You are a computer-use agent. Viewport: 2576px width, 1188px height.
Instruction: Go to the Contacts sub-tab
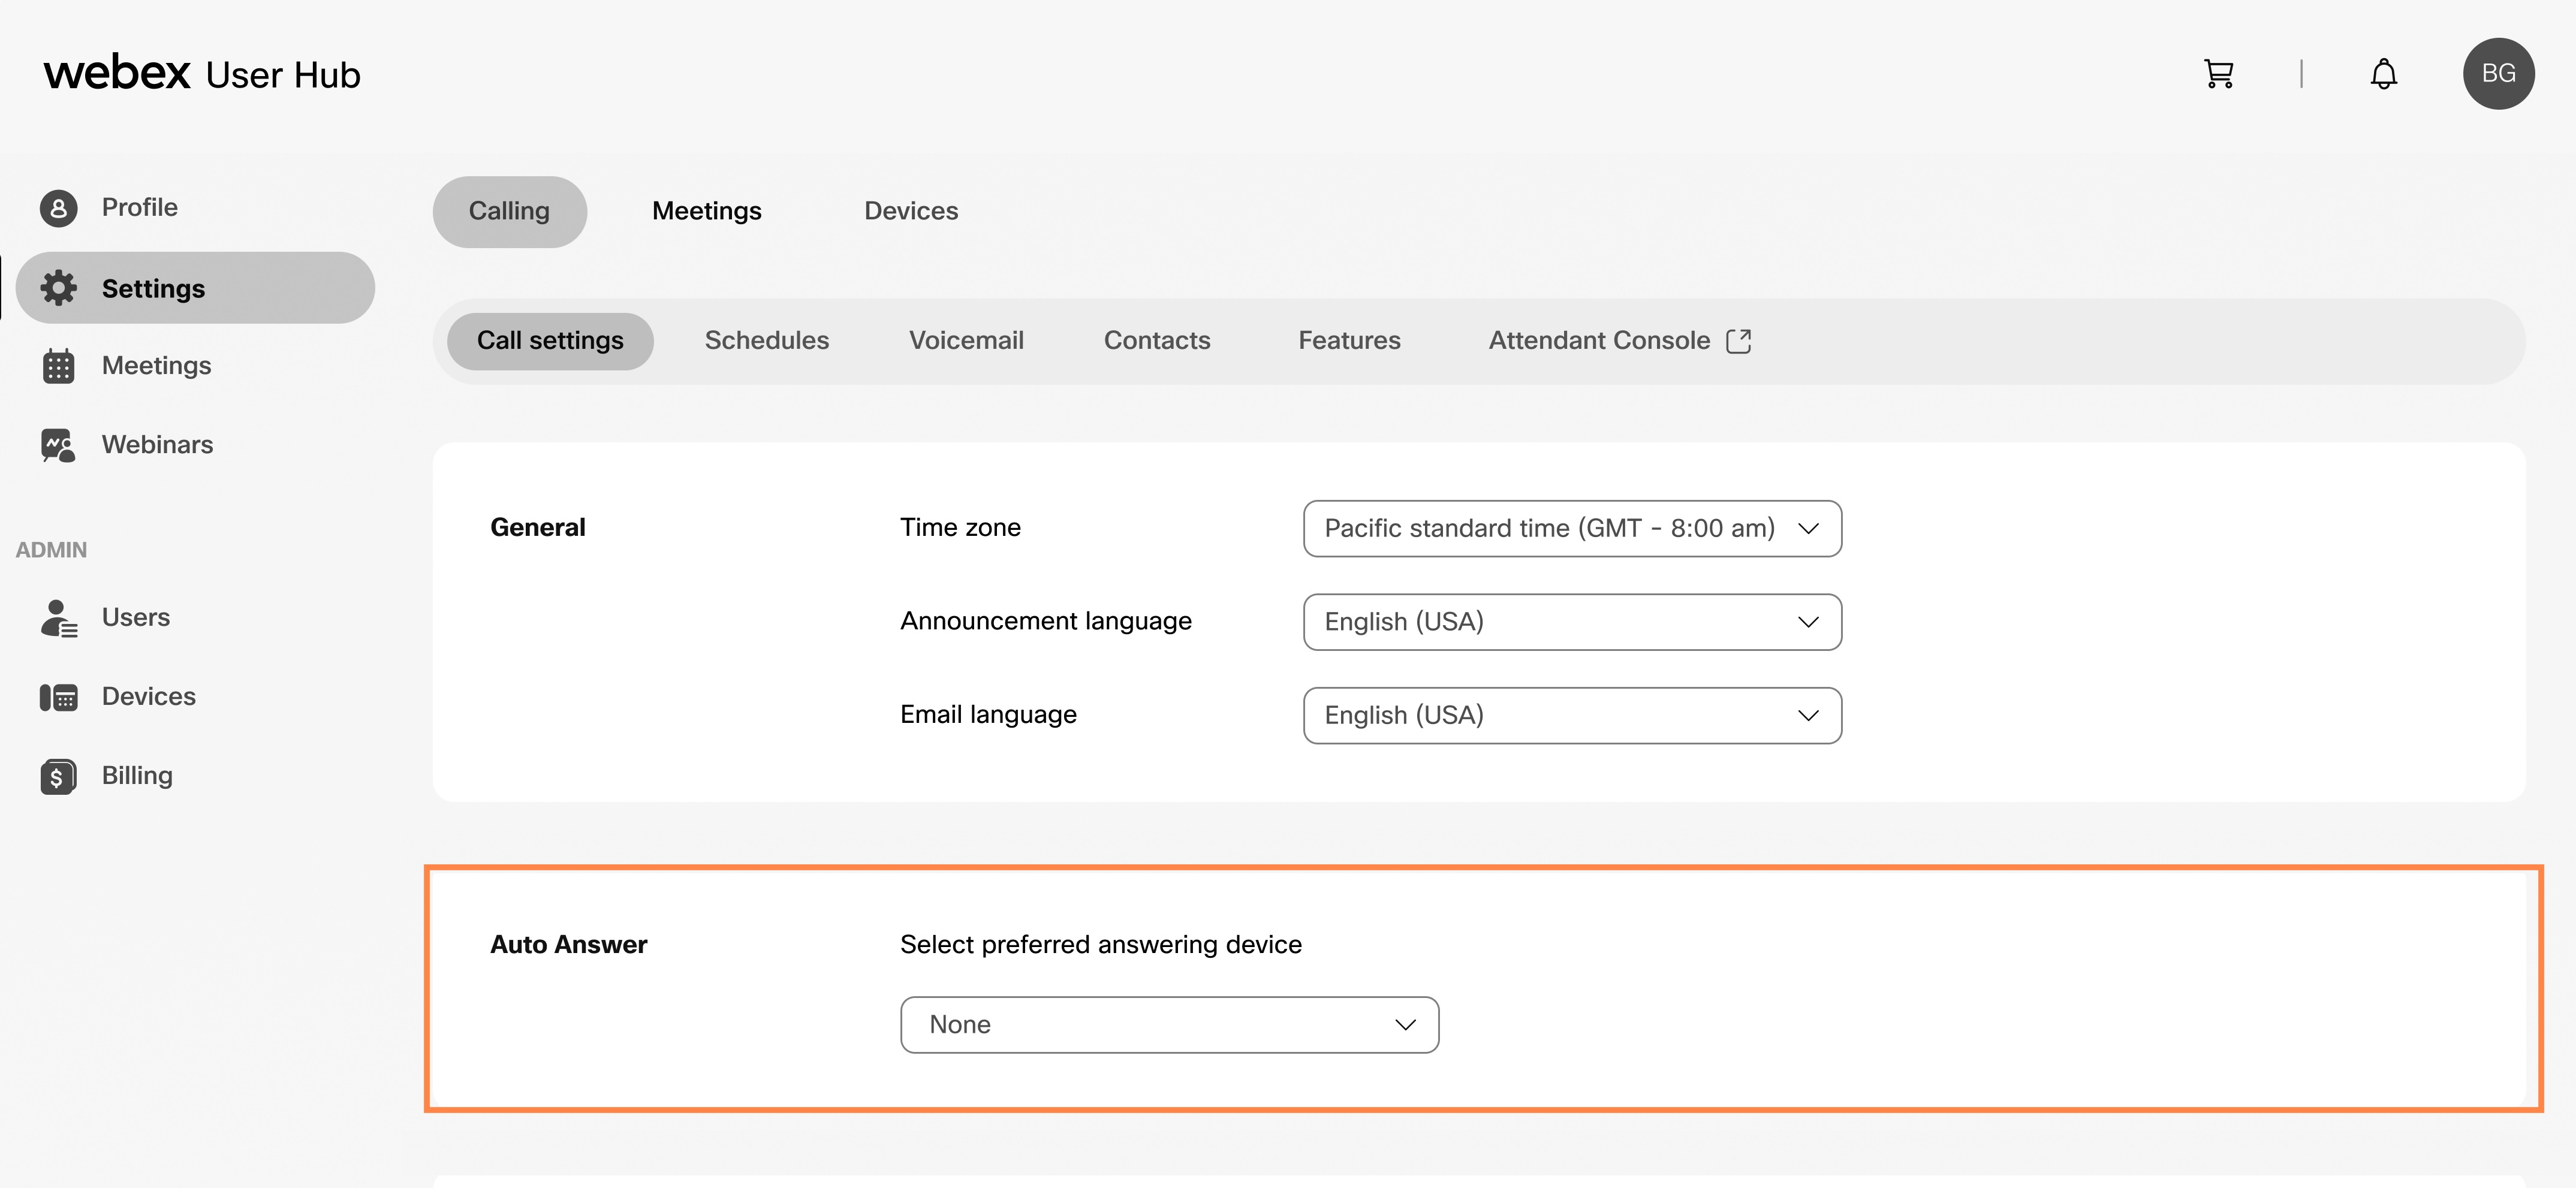pos(1157,341)
